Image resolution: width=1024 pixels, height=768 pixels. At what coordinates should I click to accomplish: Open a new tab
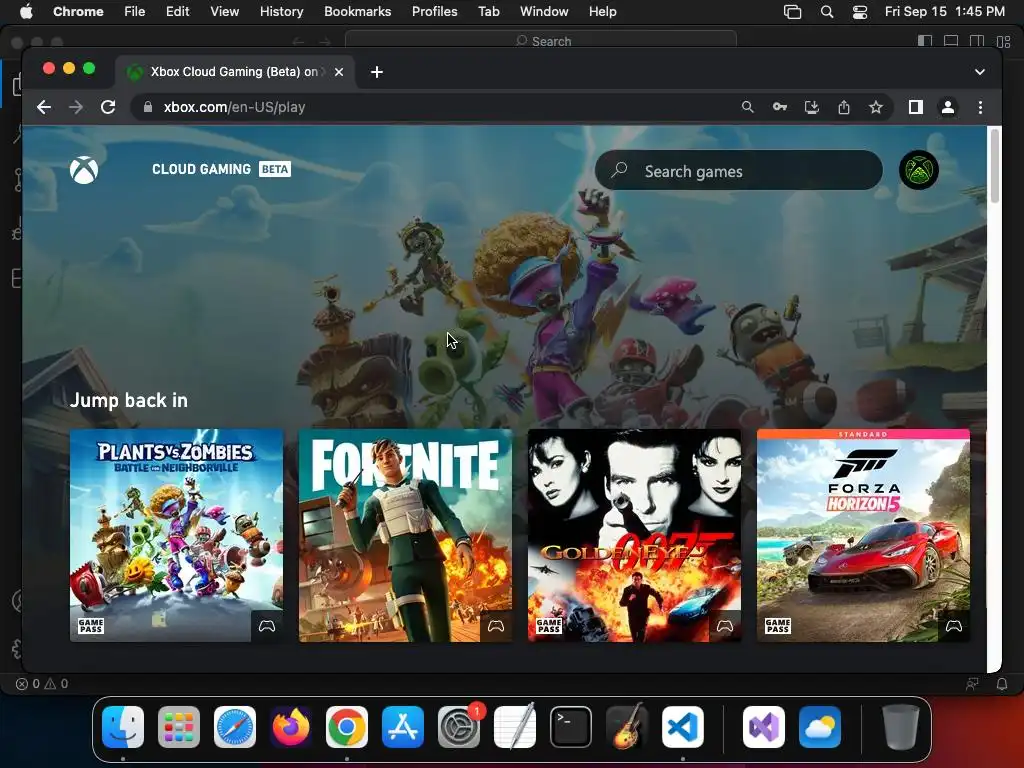tap(377, 72)
